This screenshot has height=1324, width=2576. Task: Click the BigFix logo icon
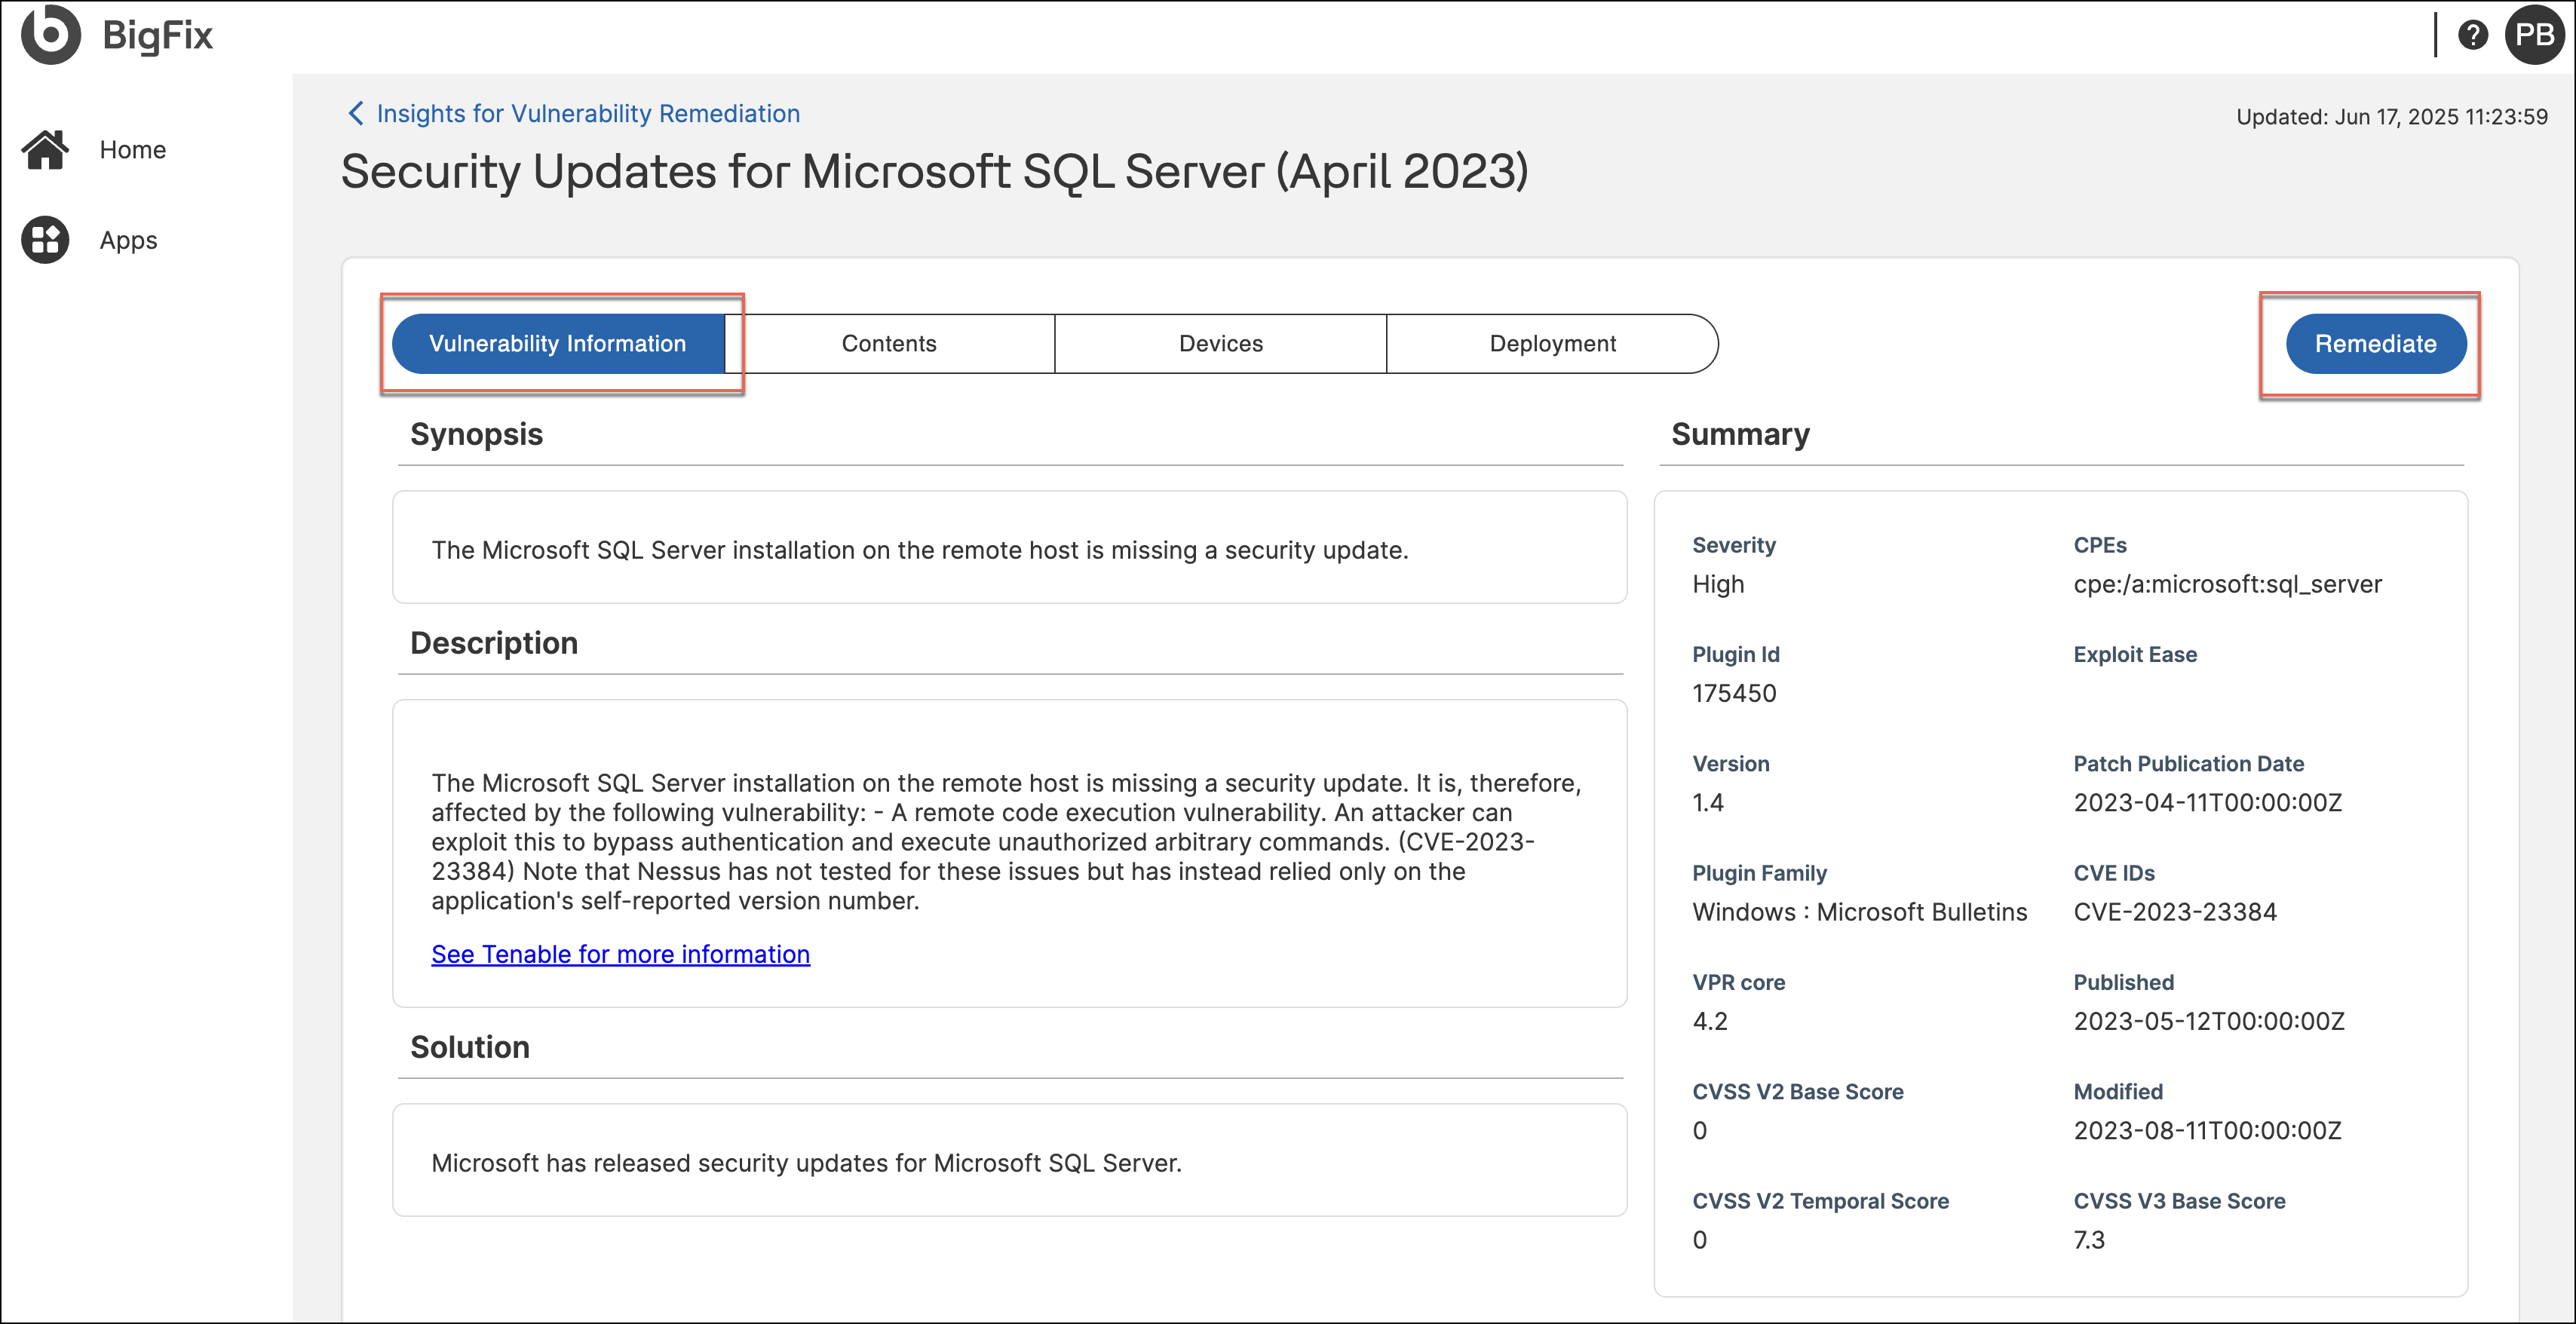tap(50, 34)
